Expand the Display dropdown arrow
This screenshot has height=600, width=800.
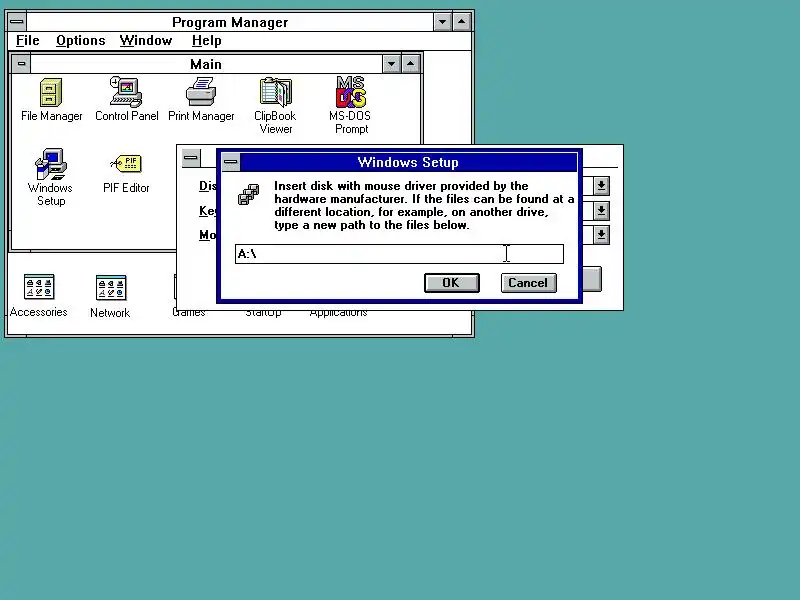pyautogui.click(x=602, y=186)
